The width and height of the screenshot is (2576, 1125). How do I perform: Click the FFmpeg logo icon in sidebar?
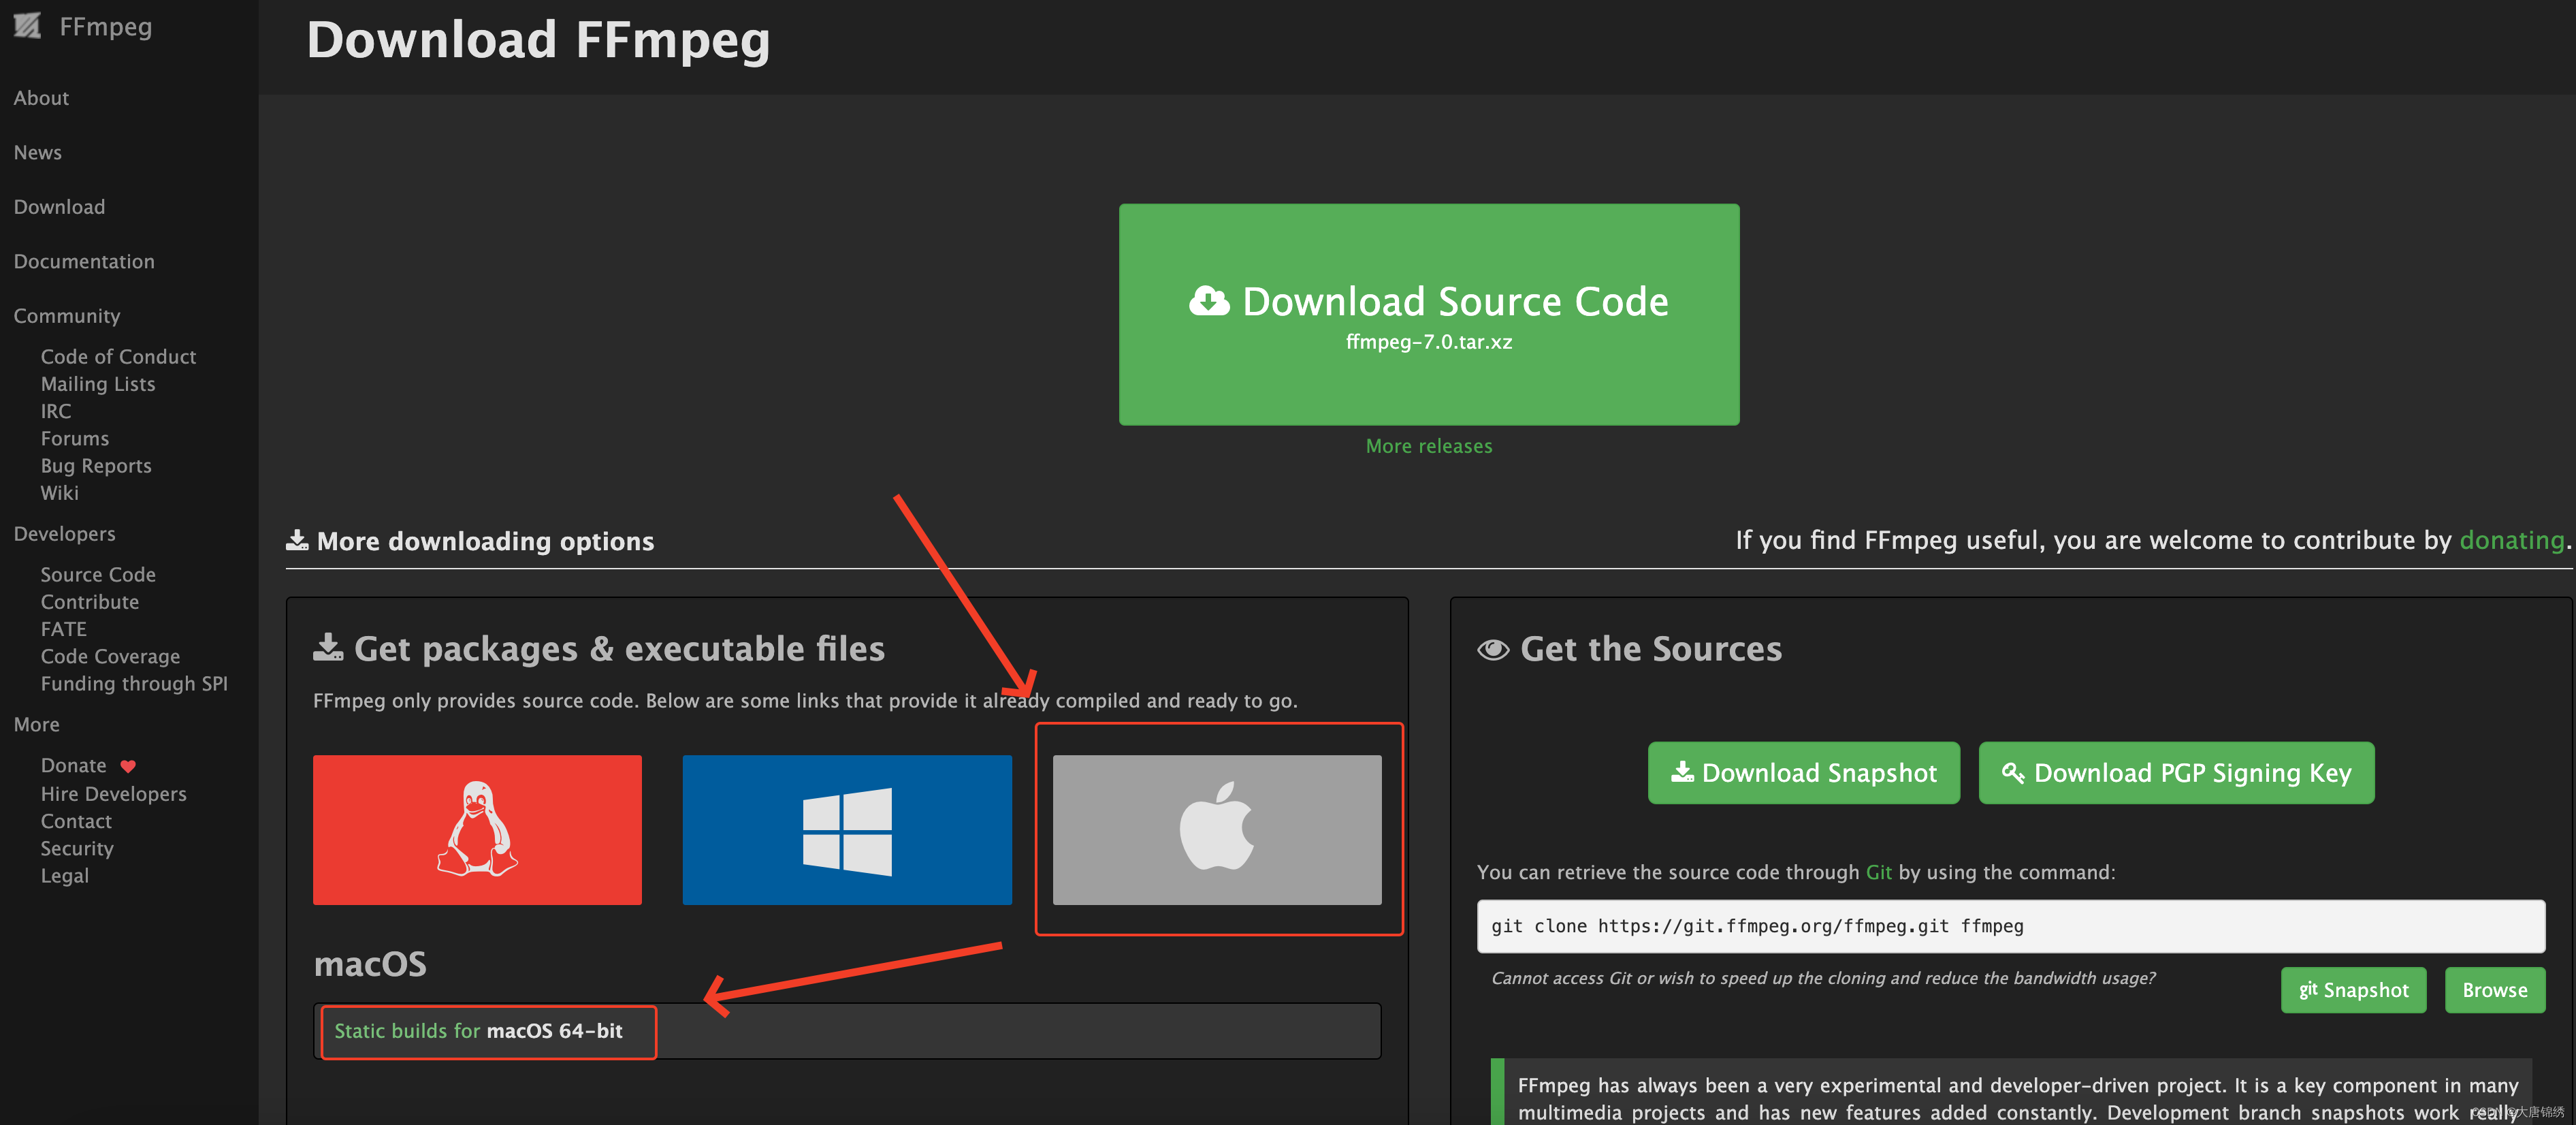[27, 25]
